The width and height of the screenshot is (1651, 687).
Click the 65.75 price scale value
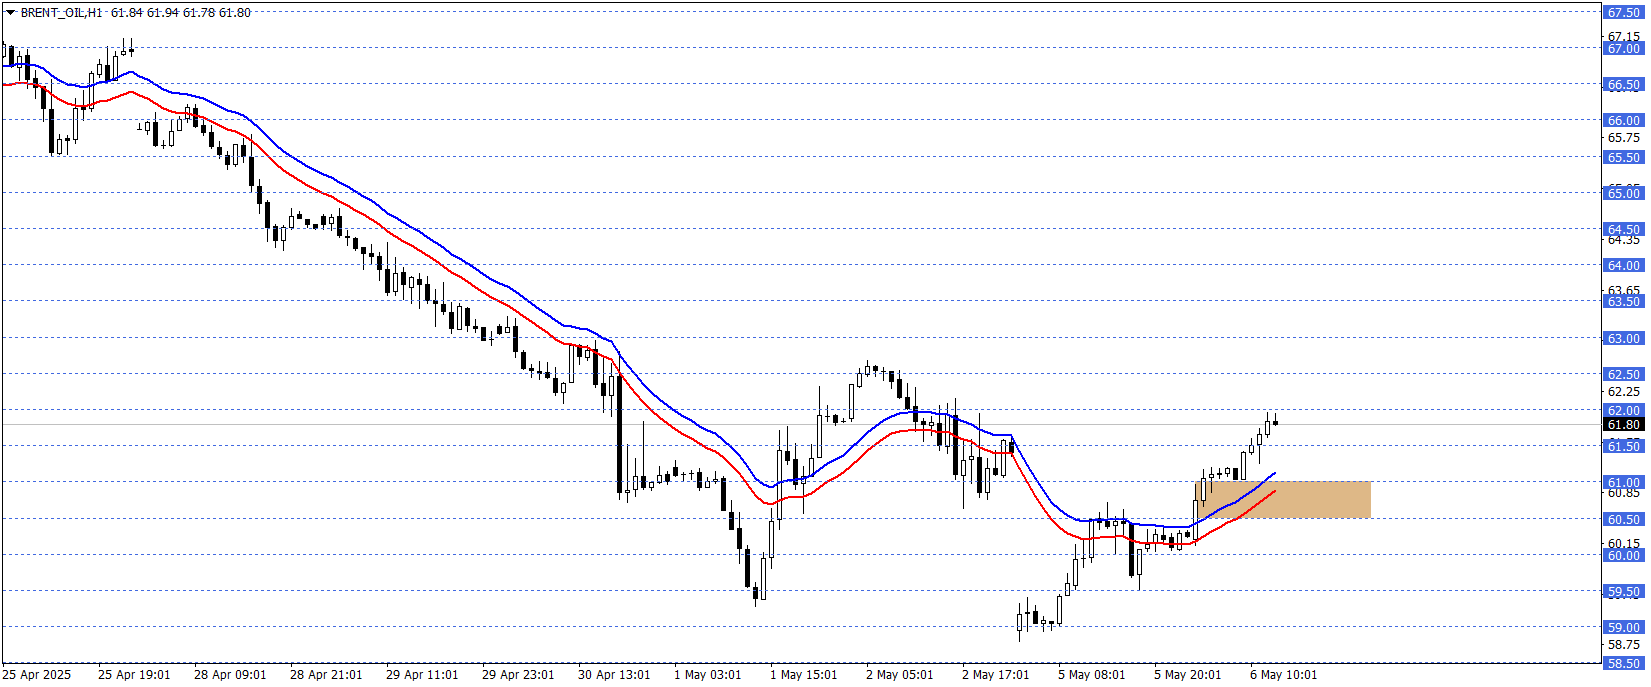1624,138
